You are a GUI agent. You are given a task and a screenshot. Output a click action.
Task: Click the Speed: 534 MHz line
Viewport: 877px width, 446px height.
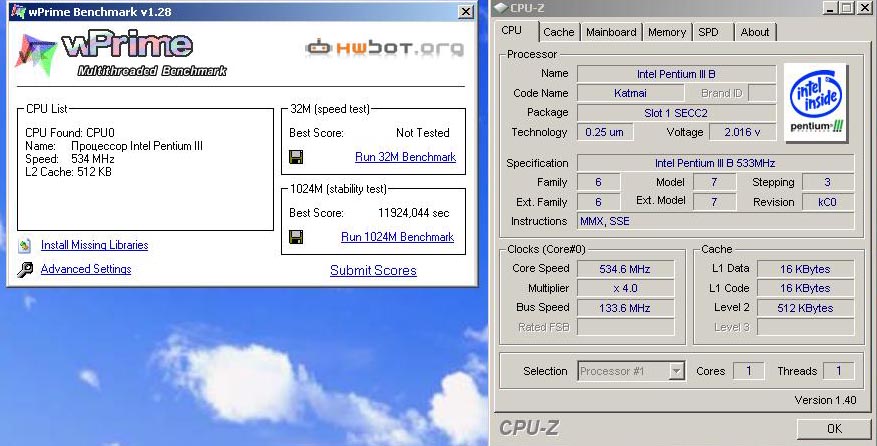(70, 159)
